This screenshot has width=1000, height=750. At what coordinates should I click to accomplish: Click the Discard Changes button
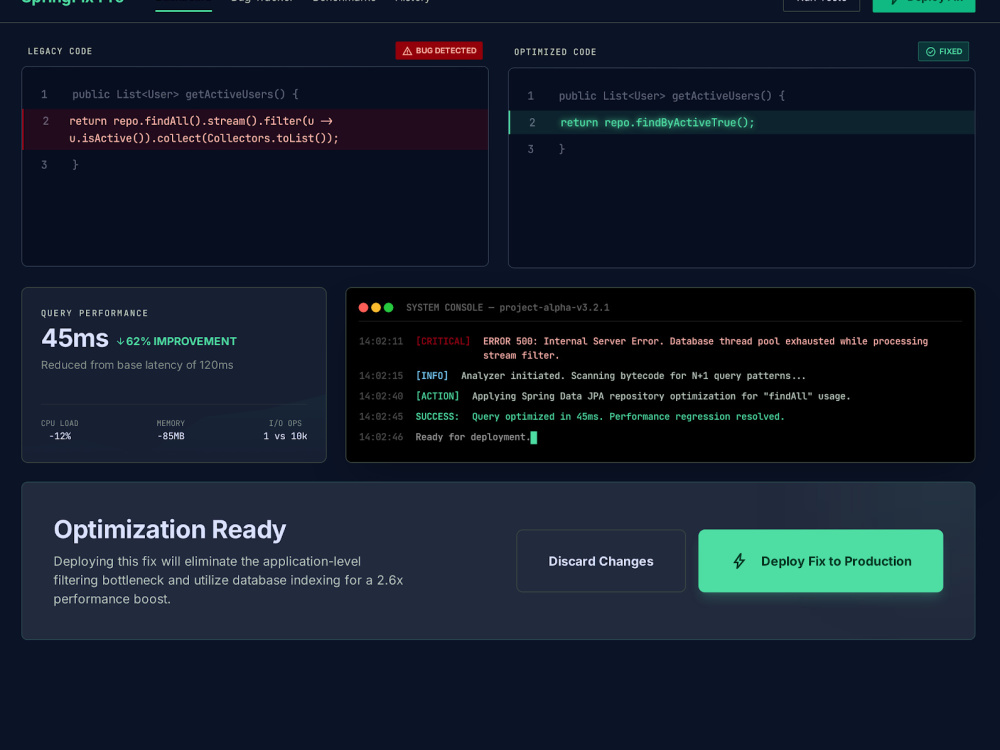(601, 561)
